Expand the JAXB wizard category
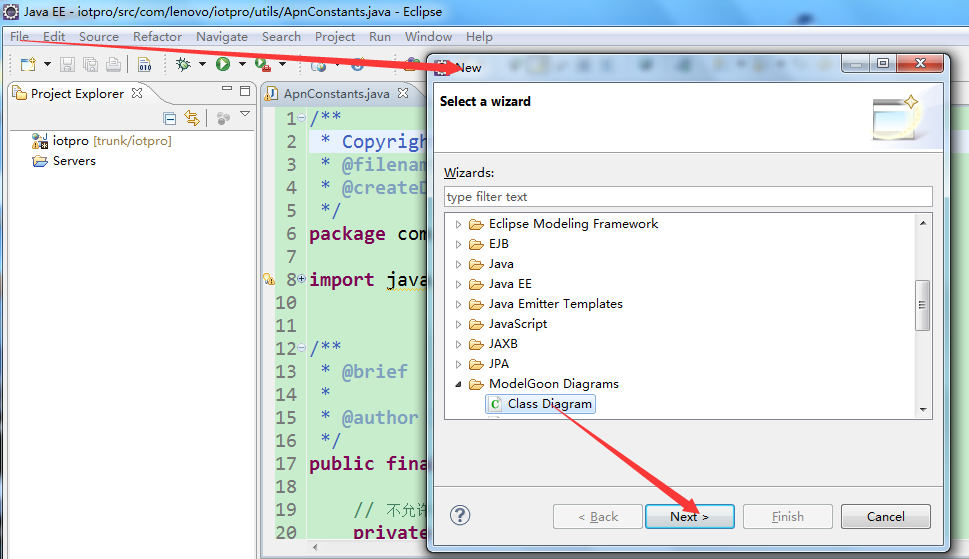Screen dimensions: 969x559 458,344
